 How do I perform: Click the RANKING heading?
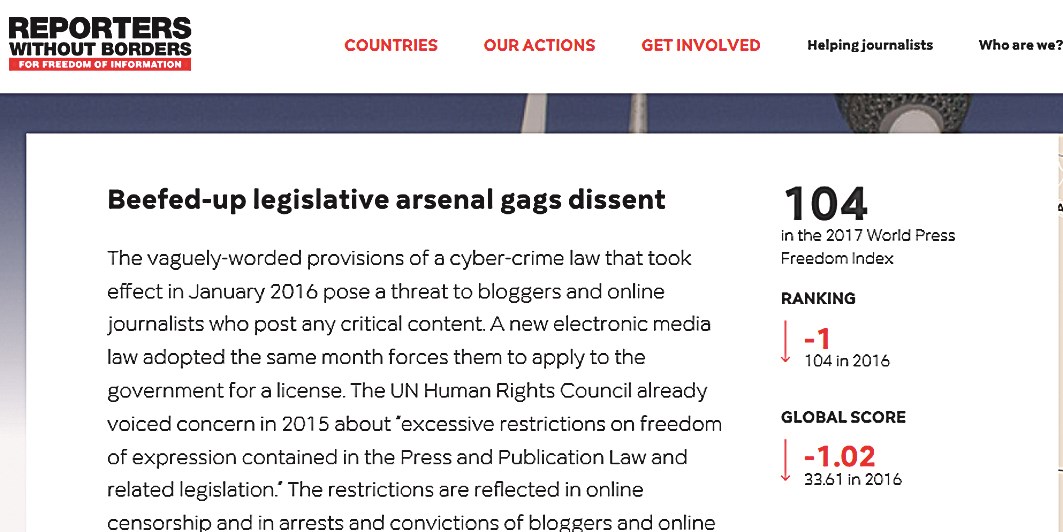tap(818, 298)
